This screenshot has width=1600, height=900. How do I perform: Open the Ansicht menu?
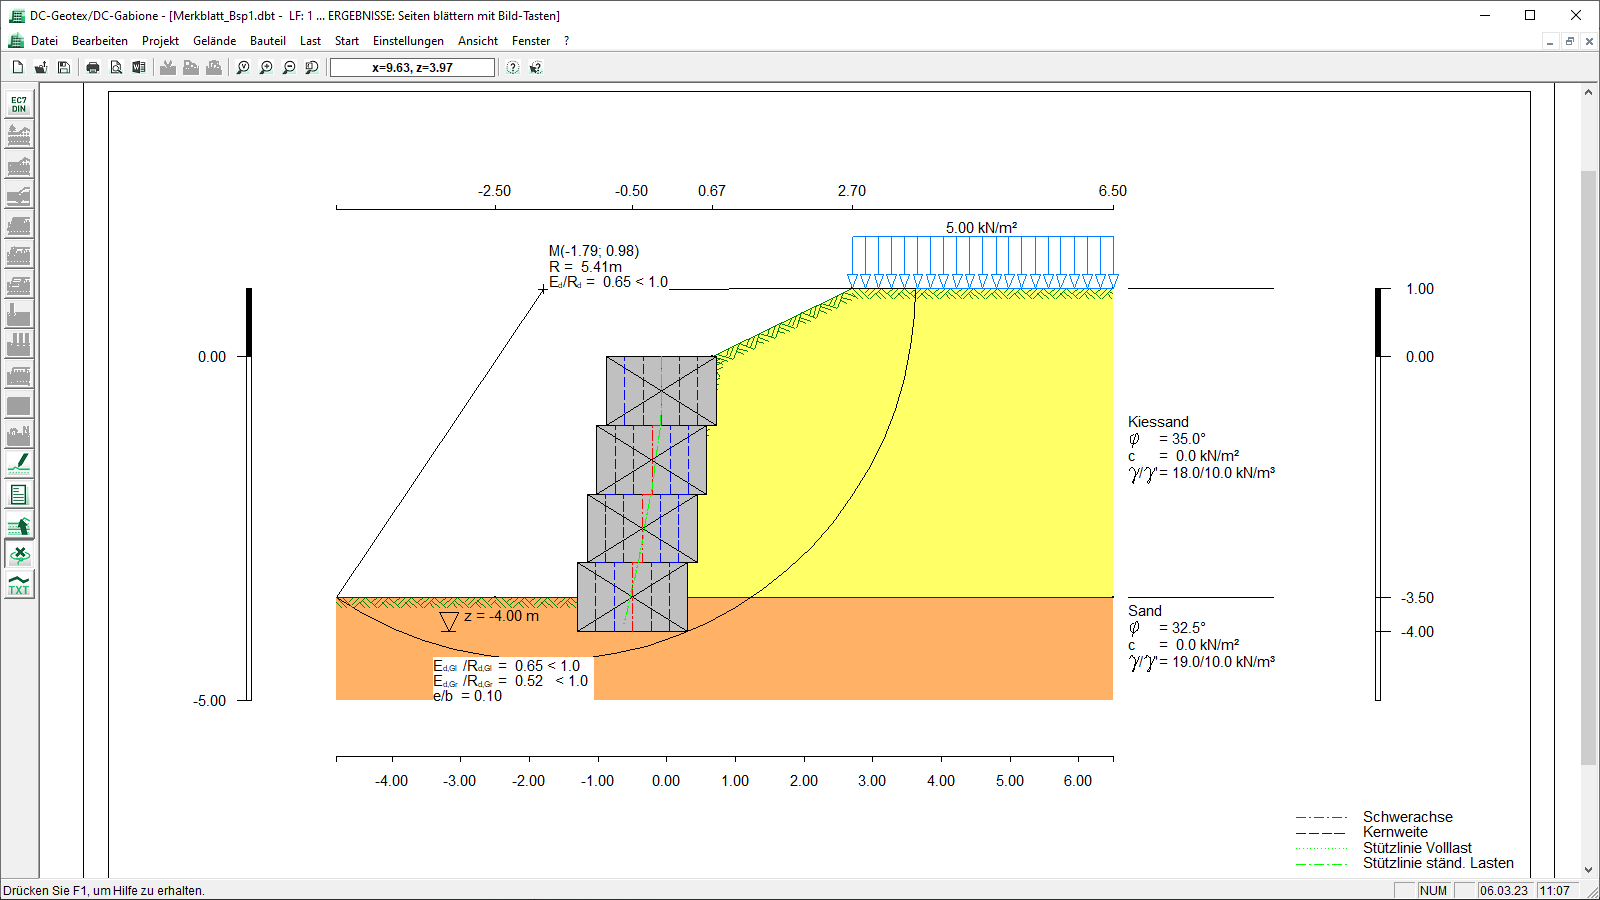[x=478, y=41]
